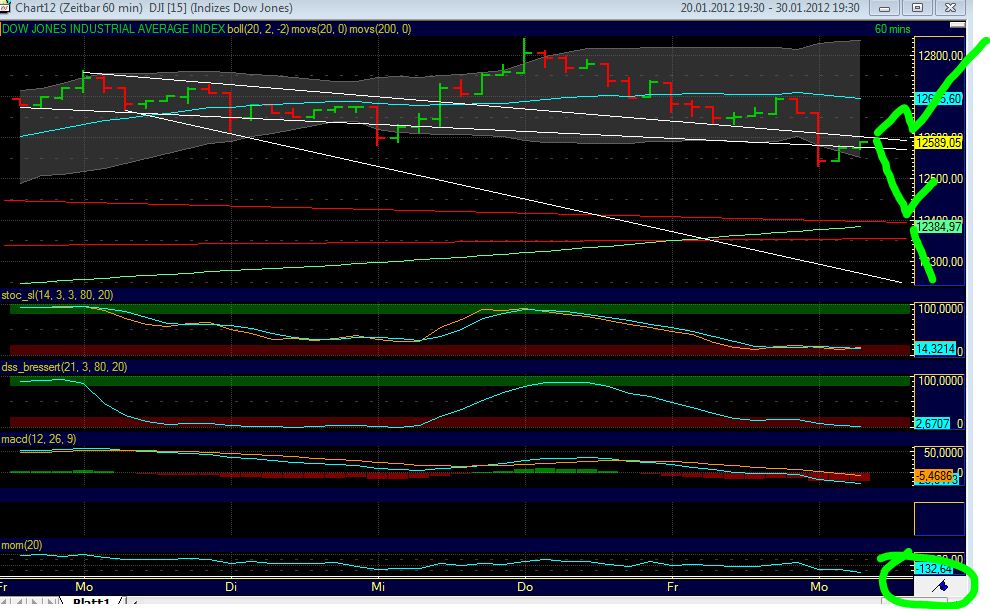Click the 2,6707 DSS Bressert value tag
Screen dimensions: 990x609
click(x=933, y=423)
